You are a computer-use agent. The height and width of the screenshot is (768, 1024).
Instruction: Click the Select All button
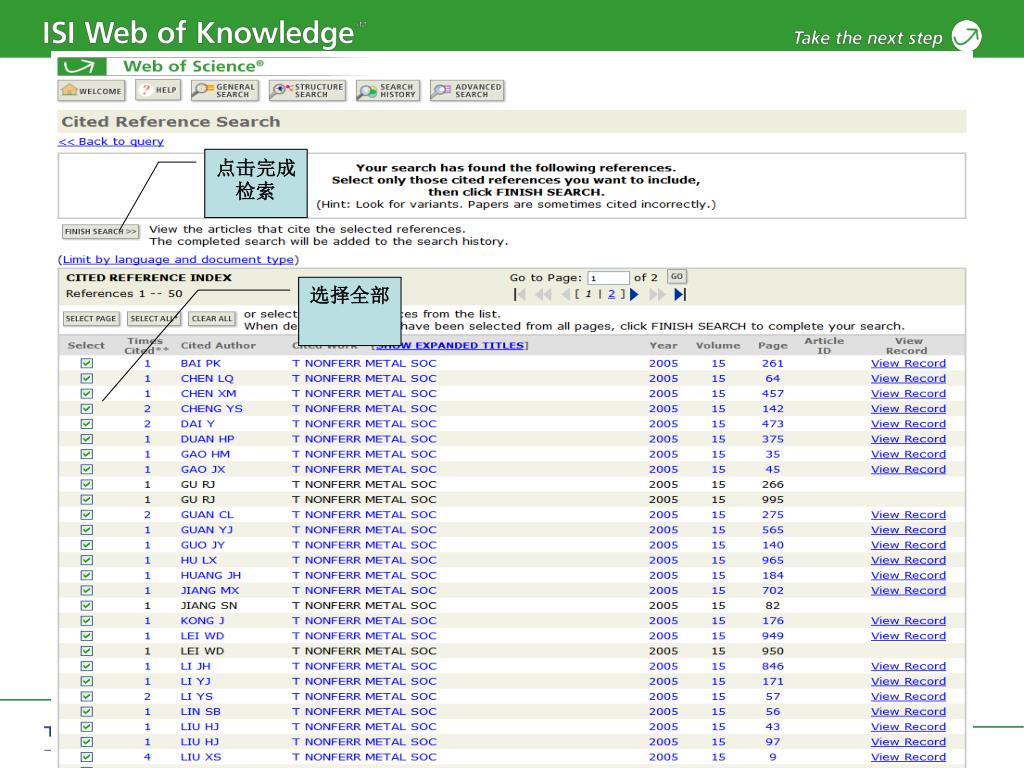pos(153,319)
